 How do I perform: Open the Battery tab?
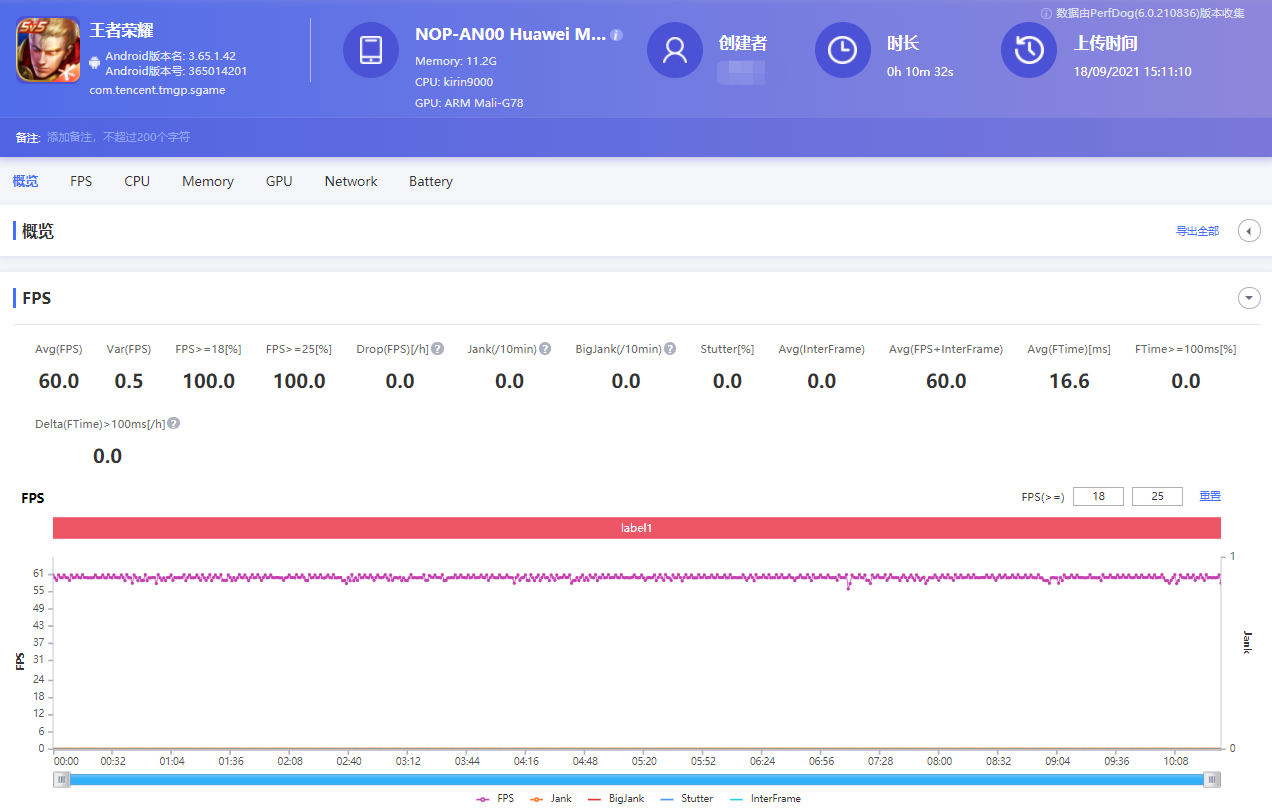[x=431, y=181]
